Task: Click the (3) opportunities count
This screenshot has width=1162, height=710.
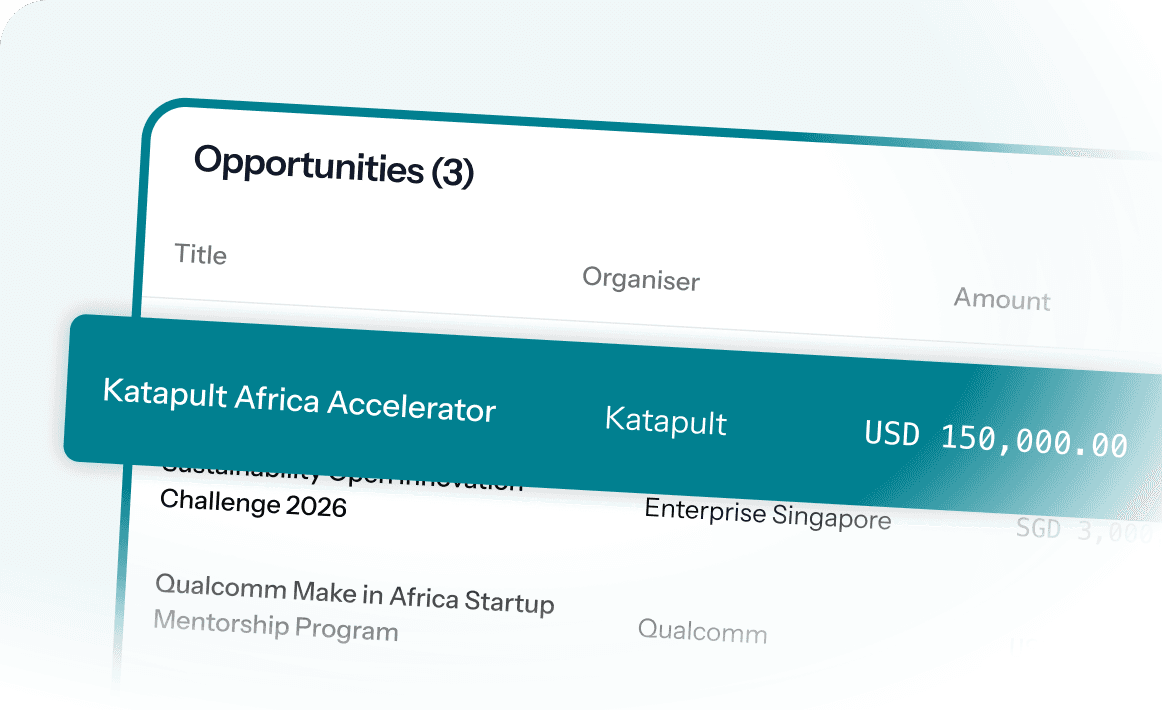Action: (x=452, y=172)
